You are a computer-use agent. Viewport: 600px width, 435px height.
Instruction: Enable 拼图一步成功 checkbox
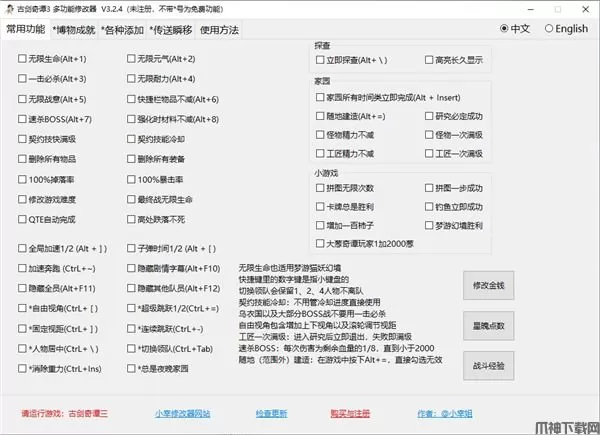(429, 188)
